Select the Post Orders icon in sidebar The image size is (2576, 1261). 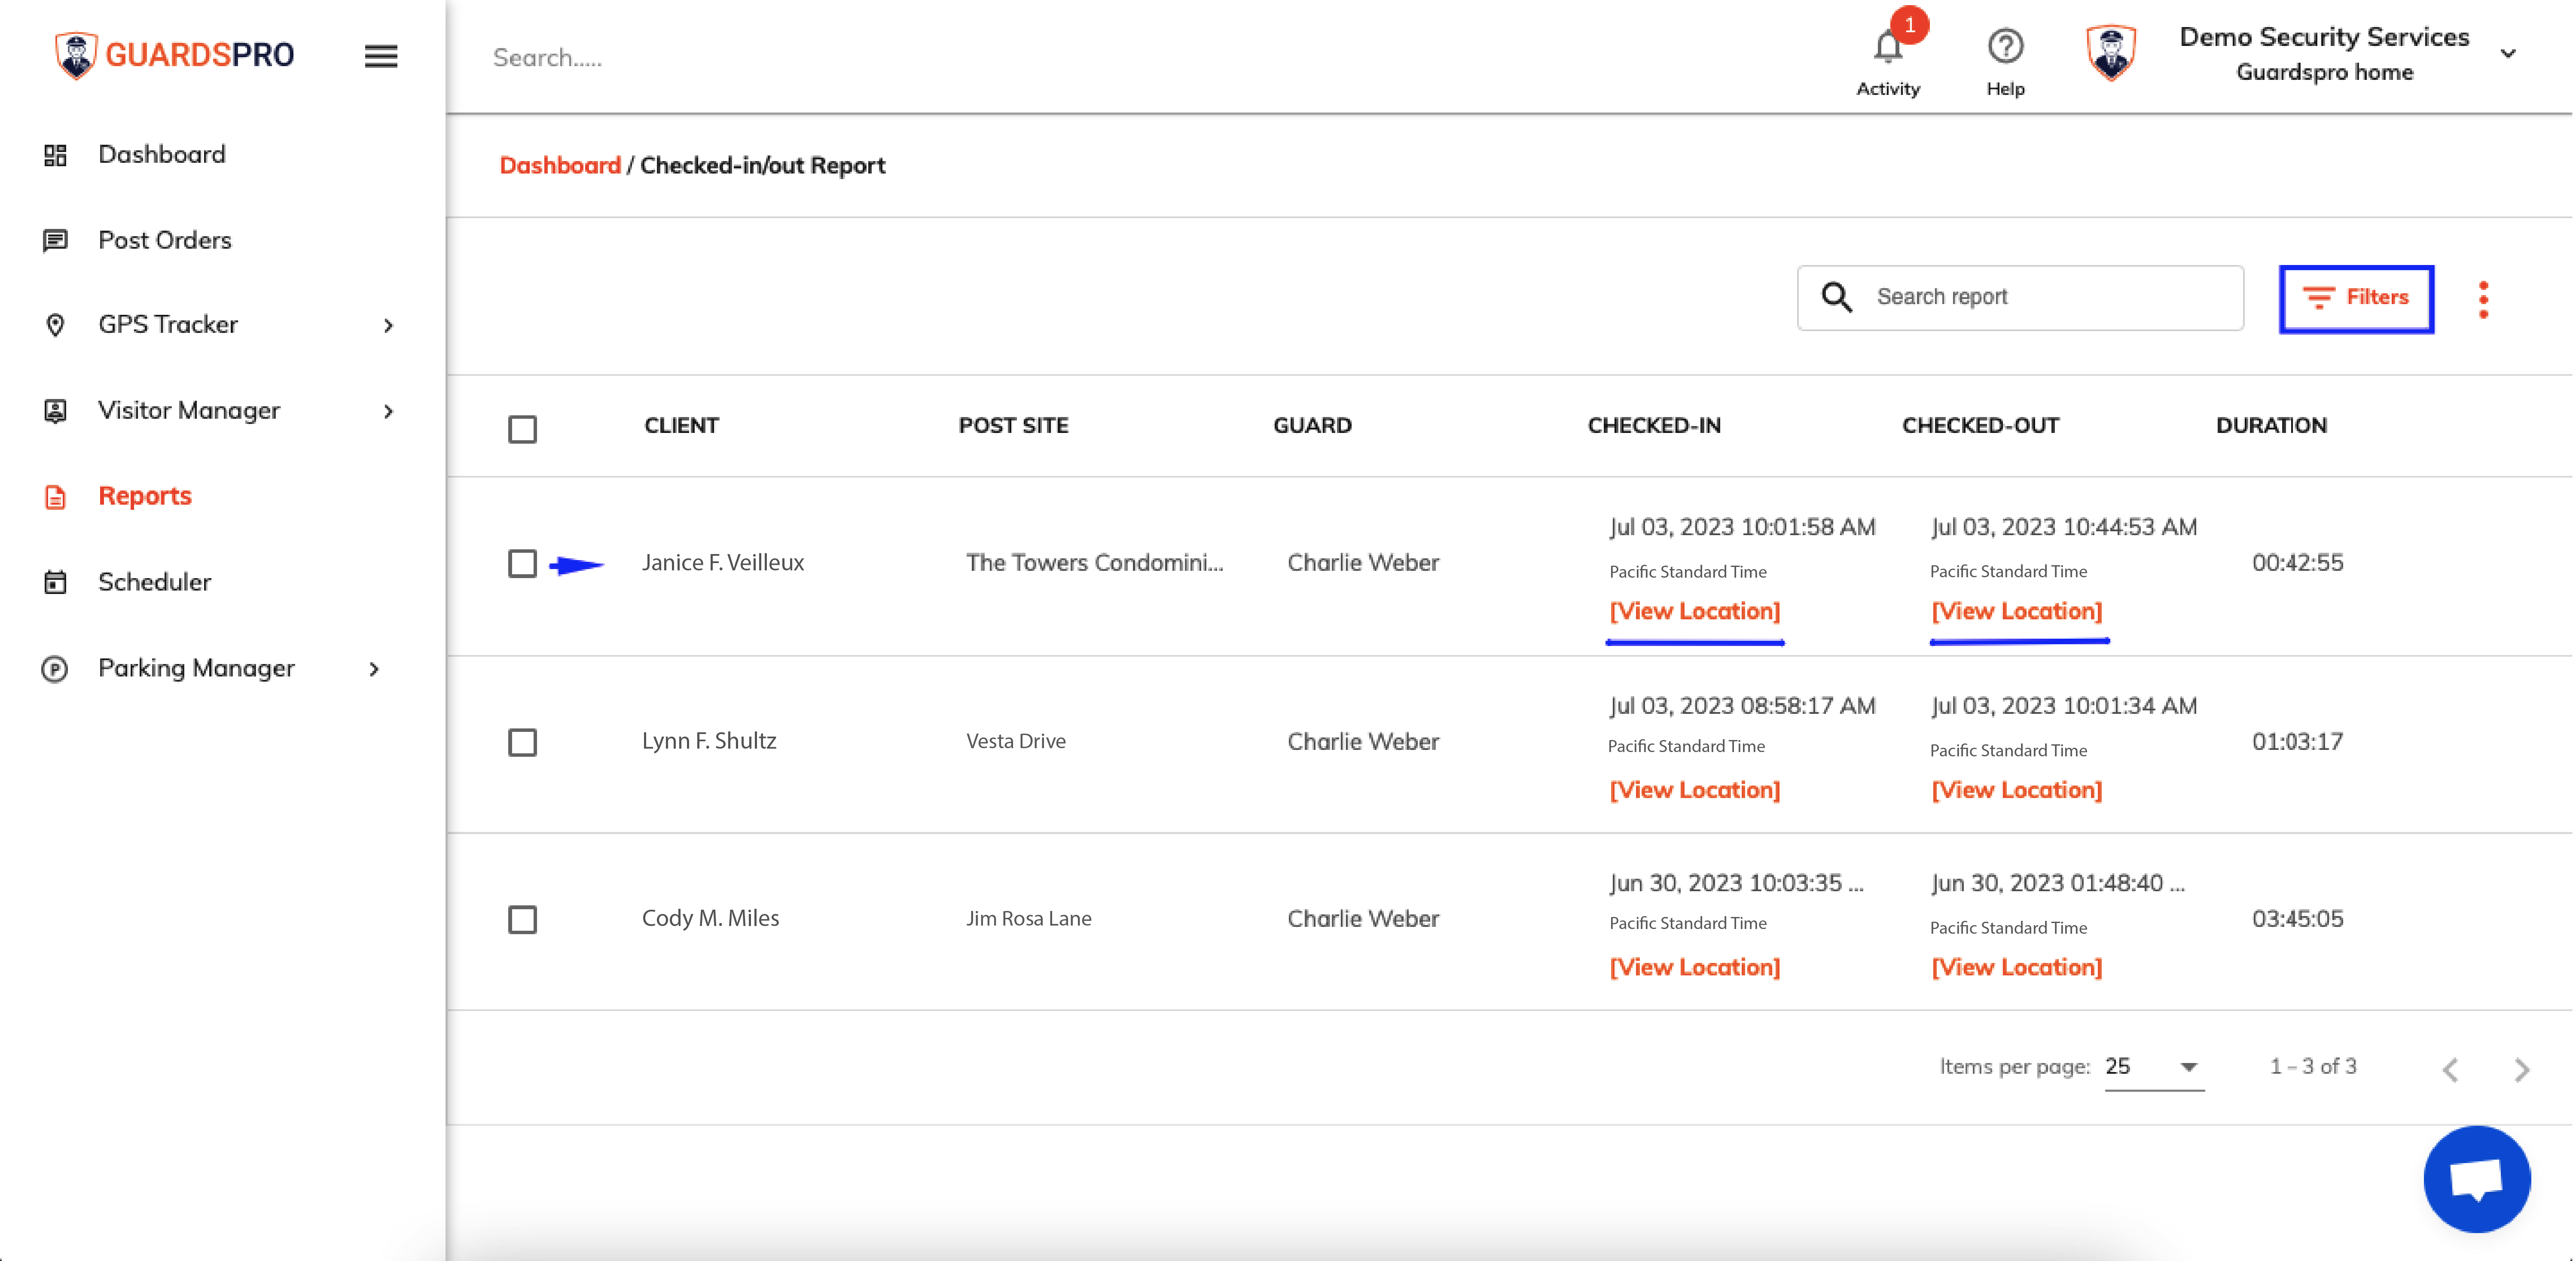(55, 240)
